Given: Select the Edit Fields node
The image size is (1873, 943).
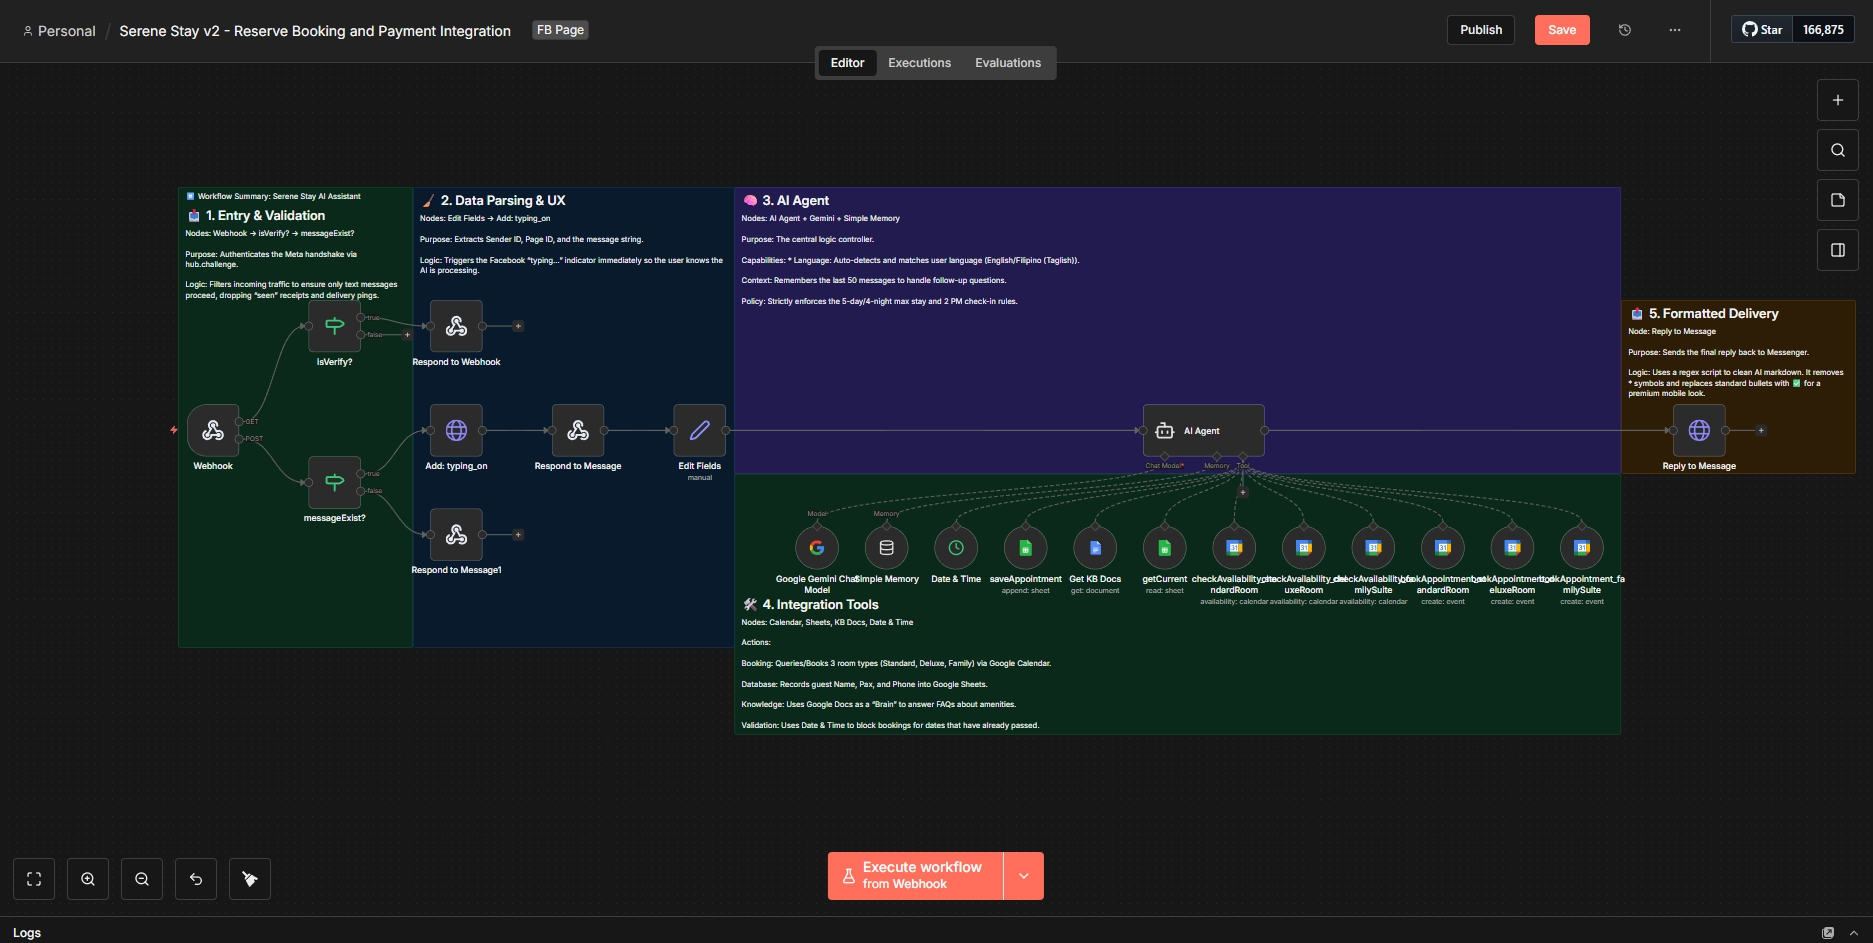Looking at the screenshot, I should 699,431.
